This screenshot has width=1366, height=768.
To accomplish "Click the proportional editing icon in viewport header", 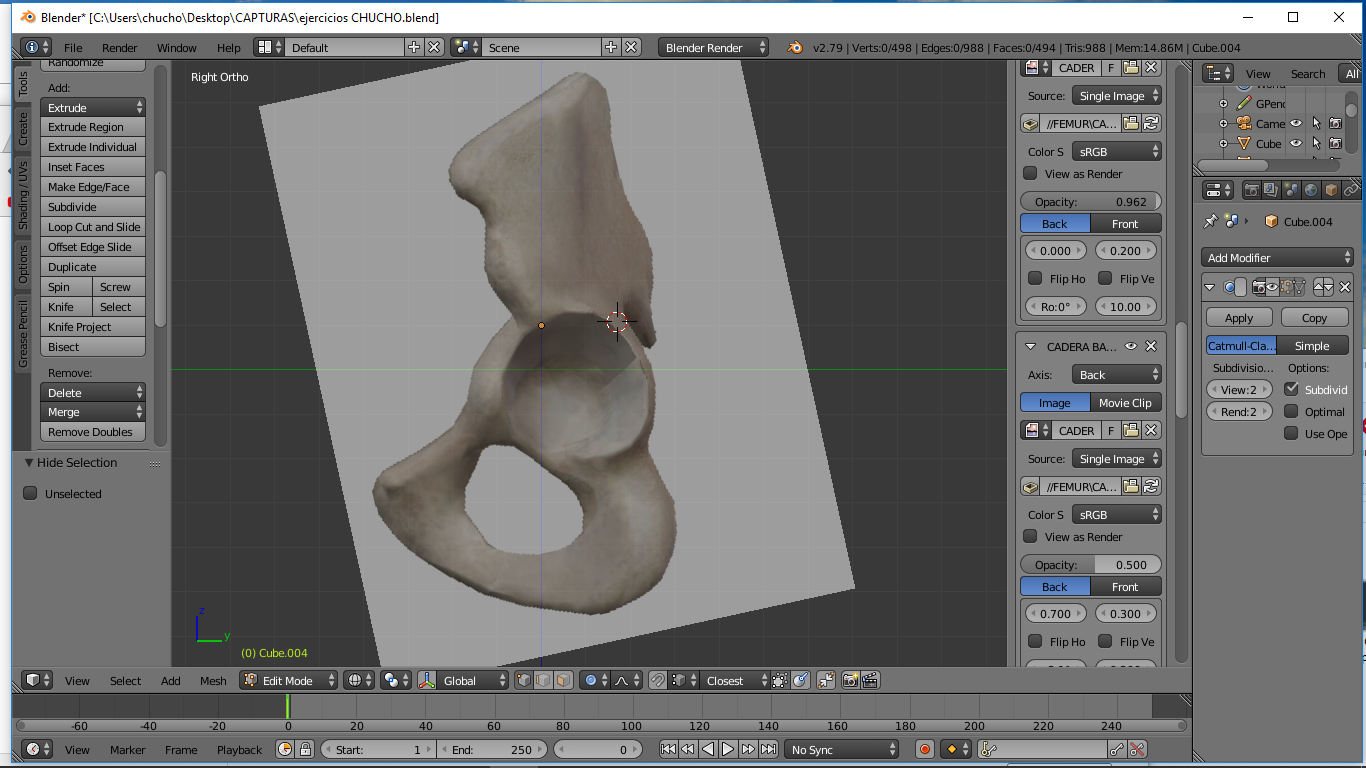I will coord(590,681).
